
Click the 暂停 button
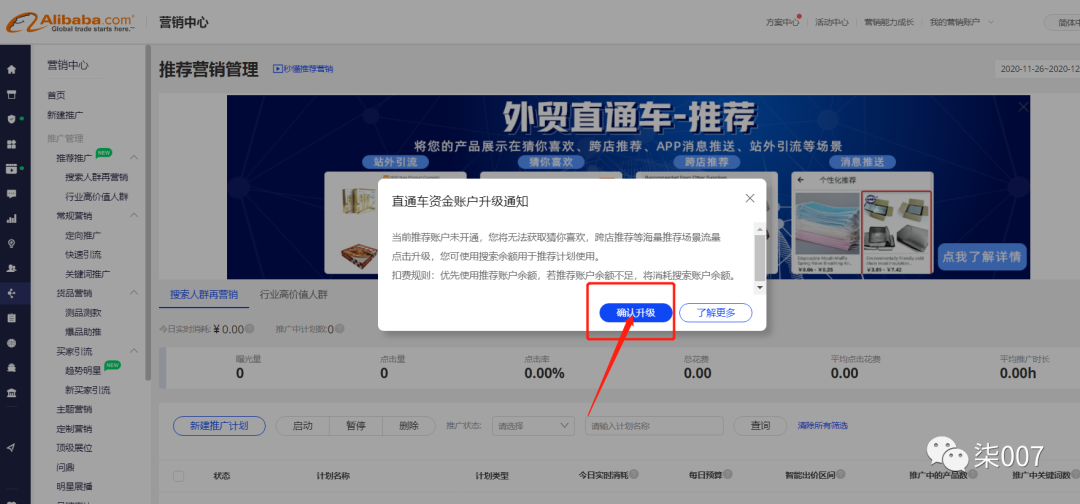pyautogui.click(x=355, y=426)
